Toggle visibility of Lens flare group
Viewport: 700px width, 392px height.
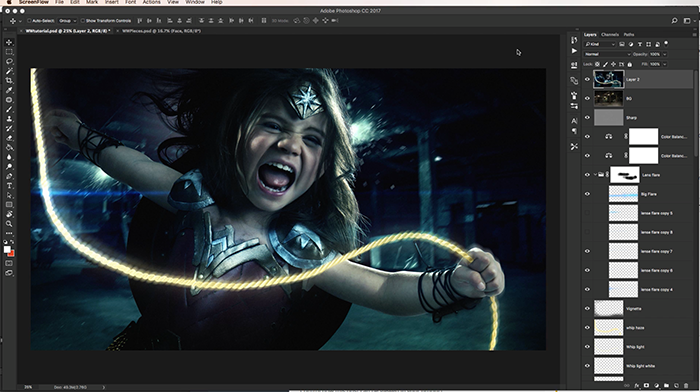point(588,175)
